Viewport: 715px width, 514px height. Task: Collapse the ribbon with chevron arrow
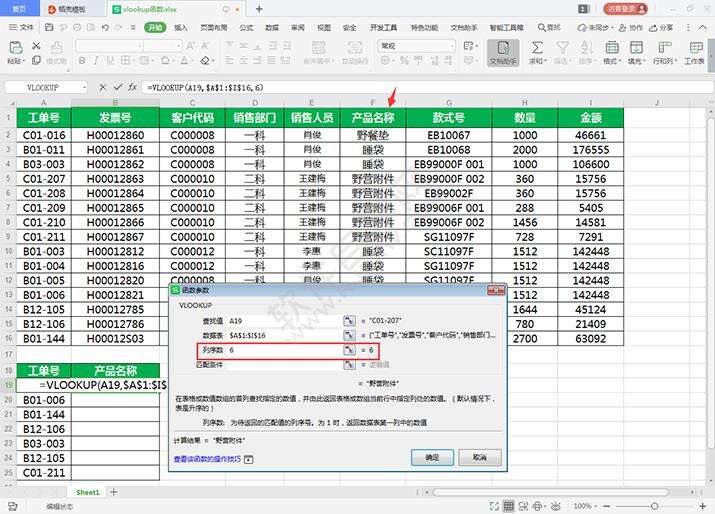coord(703,28)
